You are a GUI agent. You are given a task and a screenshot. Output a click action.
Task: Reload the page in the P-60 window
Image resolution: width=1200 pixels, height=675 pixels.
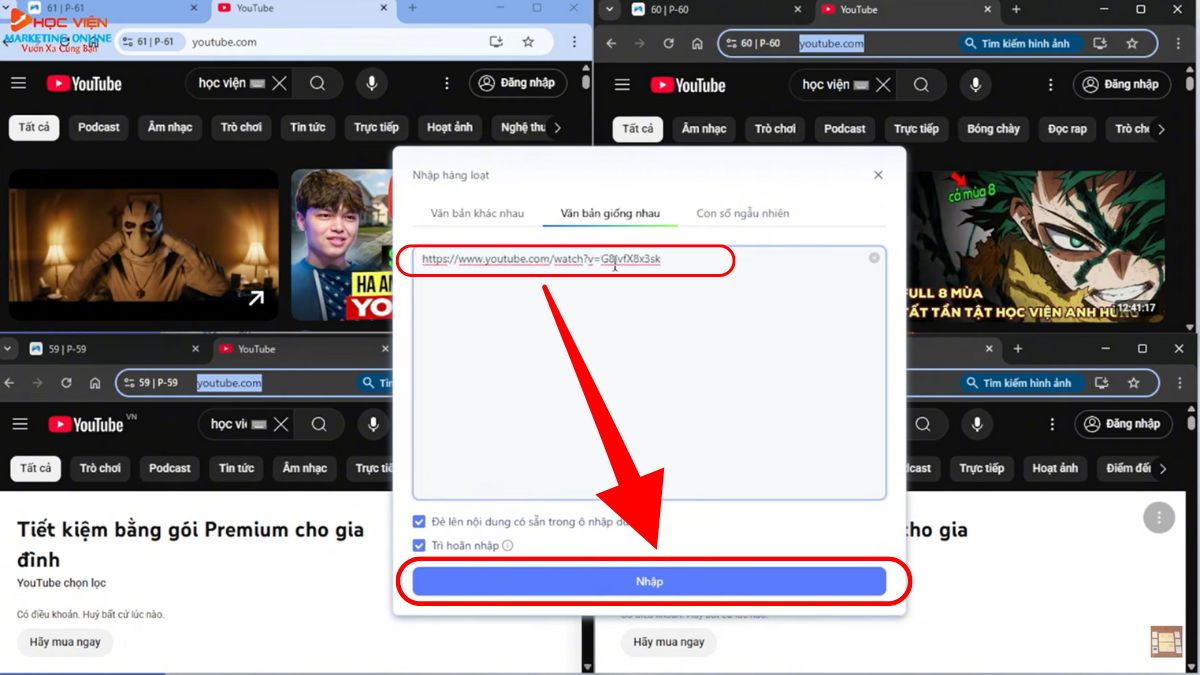click(x=669, y=44)
